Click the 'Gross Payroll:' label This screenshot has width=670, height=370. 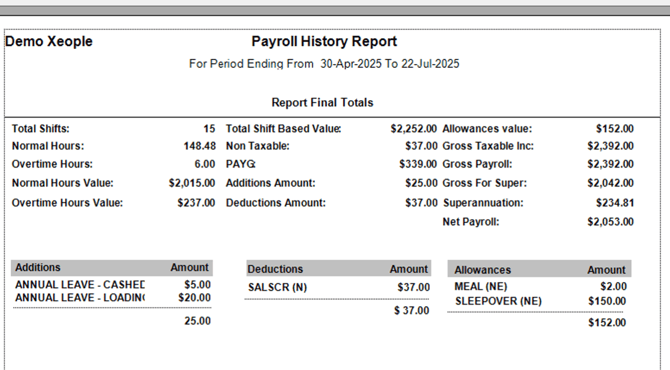click(477, 164)
